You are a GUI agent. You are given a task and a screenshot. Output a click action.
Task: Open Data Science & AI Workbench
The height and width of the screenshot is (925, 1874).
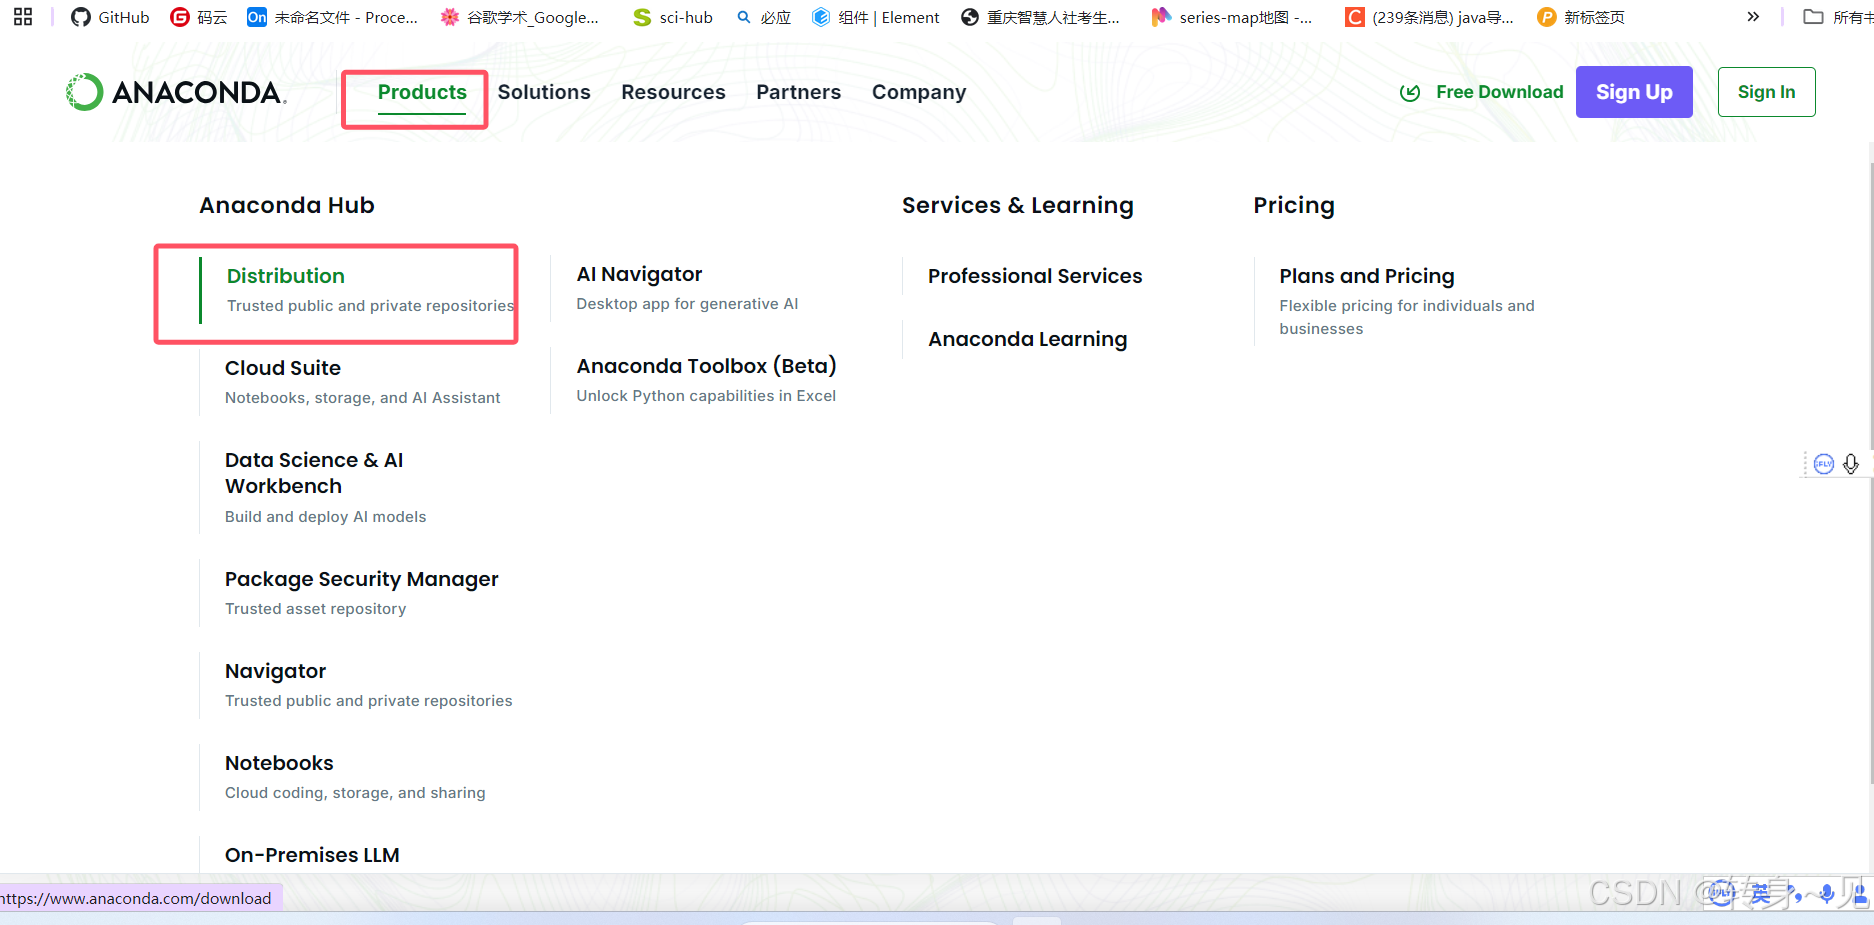point(314,473)
